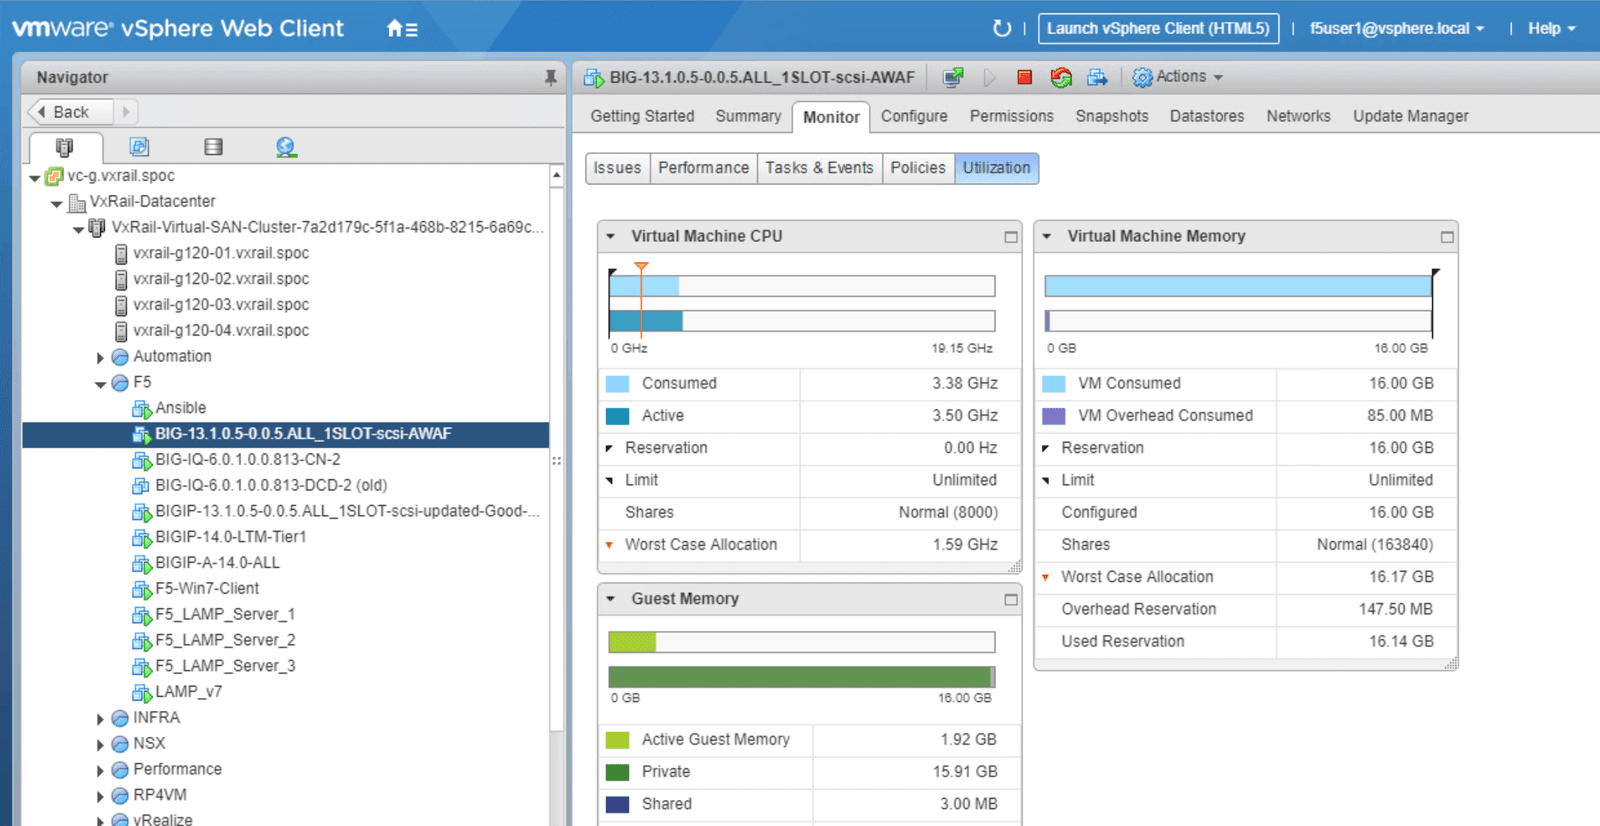Maximize the Virtual Machine Memory panel
Viewport: 1600px width, 826px height.
coord(1446,237)
